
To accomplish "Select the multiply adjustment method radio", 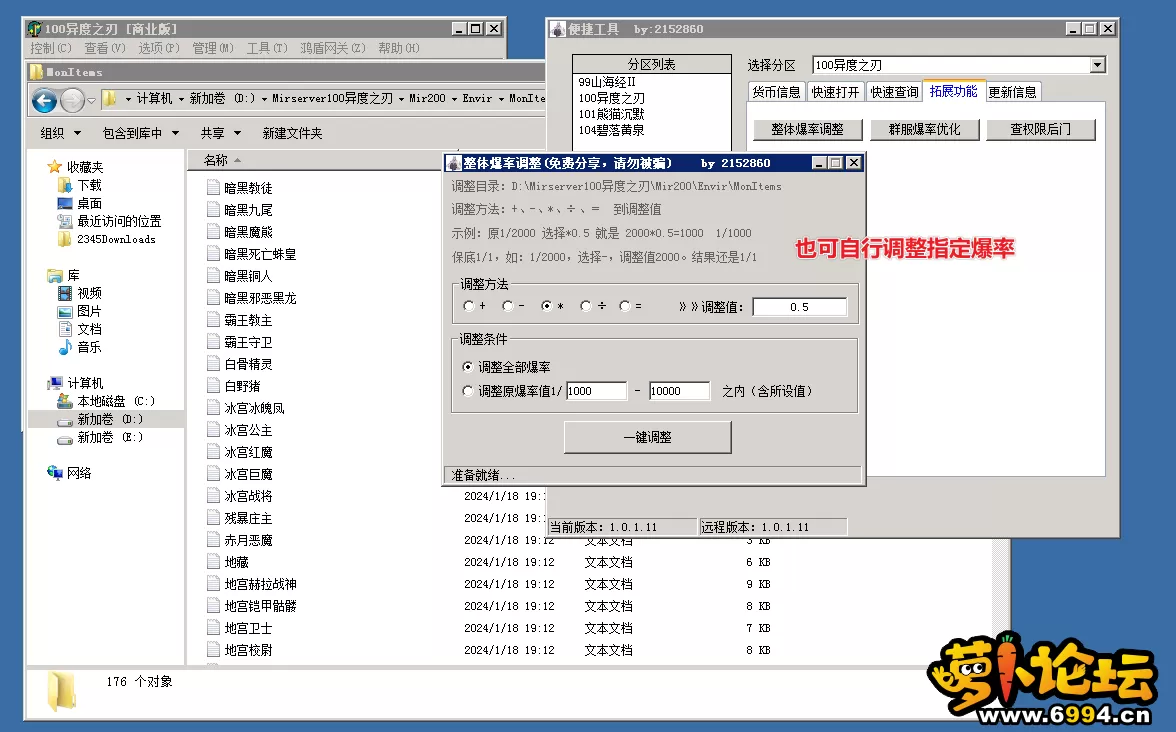I will 546,306.
